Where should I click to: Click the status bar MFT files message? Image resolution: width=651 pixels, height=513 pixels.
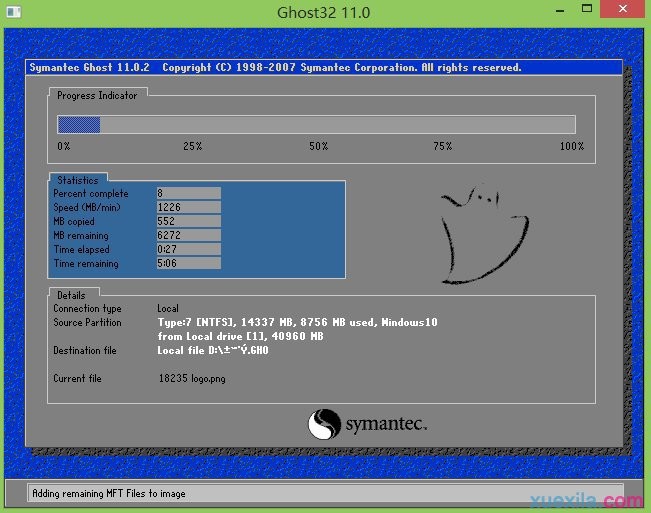[108, 493]
